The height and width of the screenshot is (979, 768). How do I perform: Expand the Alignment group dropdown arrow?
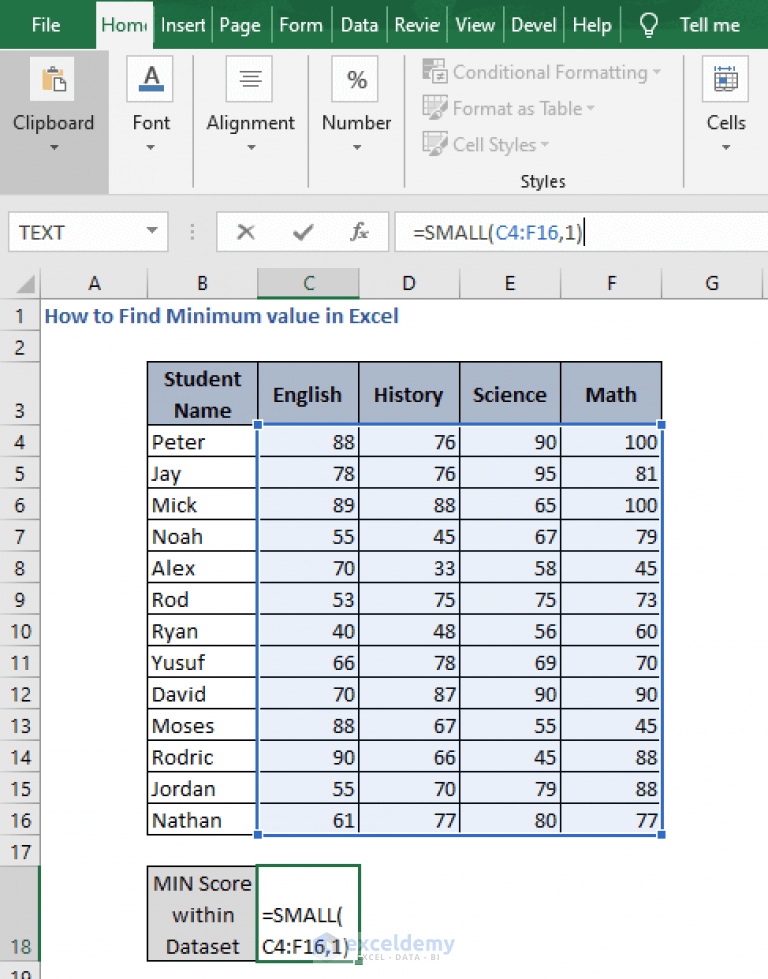click(251, 148)
